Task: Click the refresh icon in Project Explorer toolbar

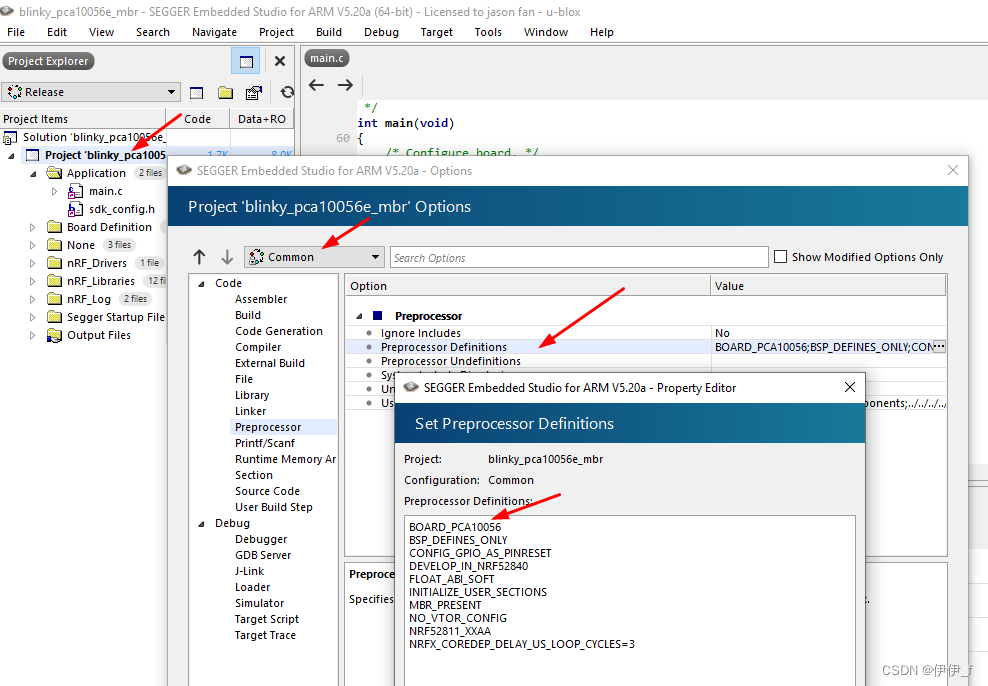Action: click(287, 92)
